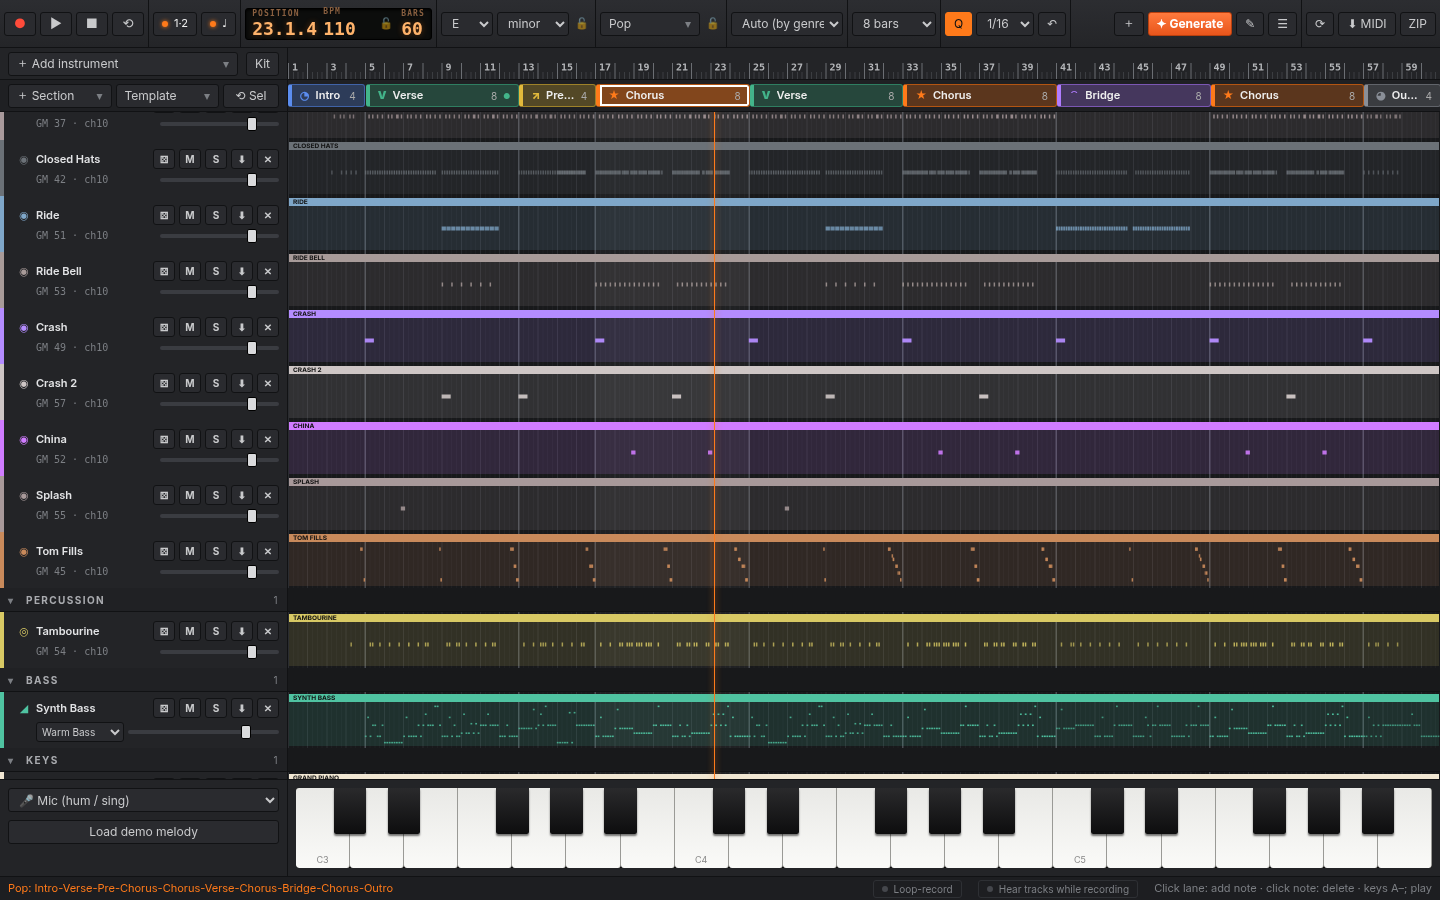The height and width of the screenshot is (900, 1440).
Task: Toggle the loop playback button
Action: (x=128, y=23)
